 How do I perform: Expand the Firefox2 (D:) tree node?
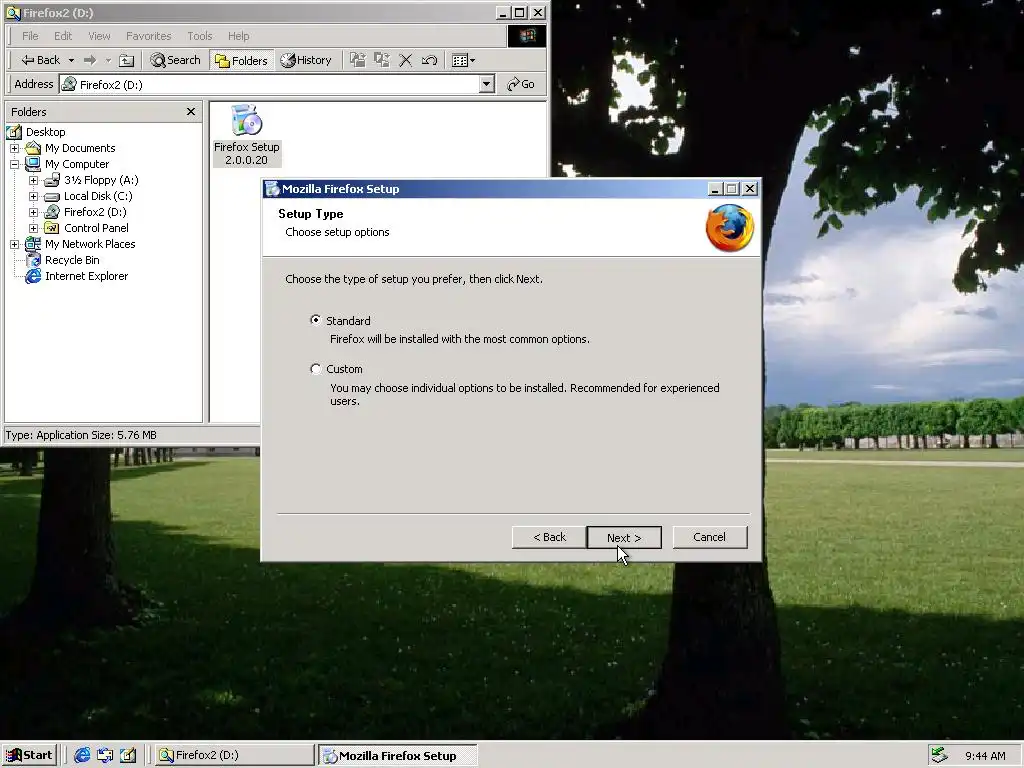click(33, 212)
